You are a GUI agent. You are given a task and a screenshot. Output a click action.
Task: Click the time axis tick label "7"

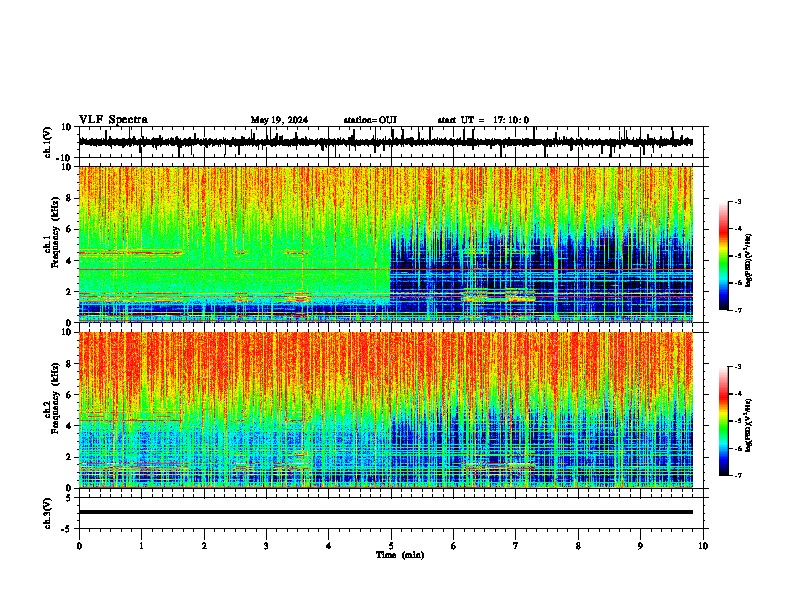(x=516, y=546)
